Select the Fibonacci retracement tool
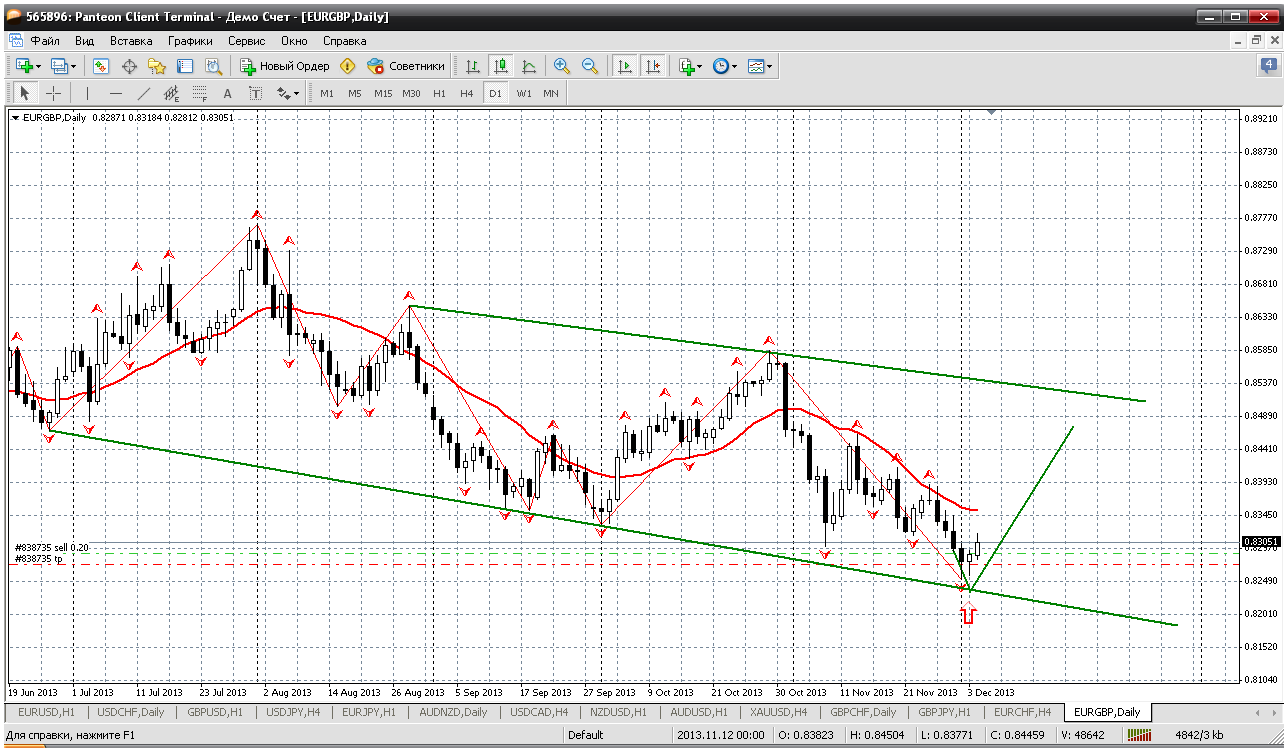This screenshot has width=1288, height=748. point(200,93)
